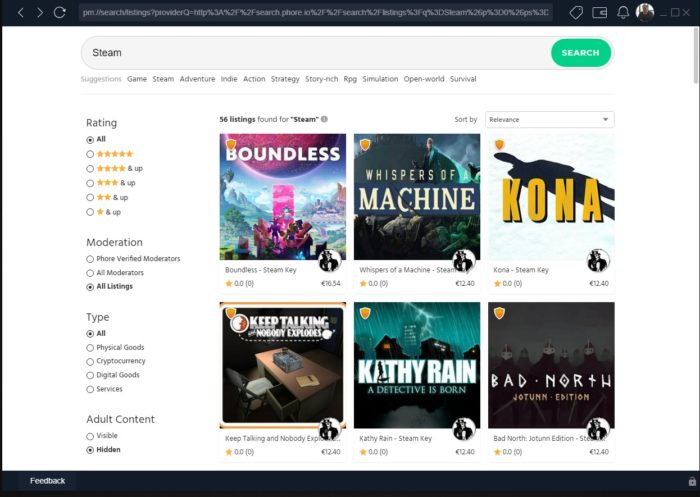Screen dimensions: 700x497
Task: Click the page vertical scrollbar
Action: pos(696,56)
